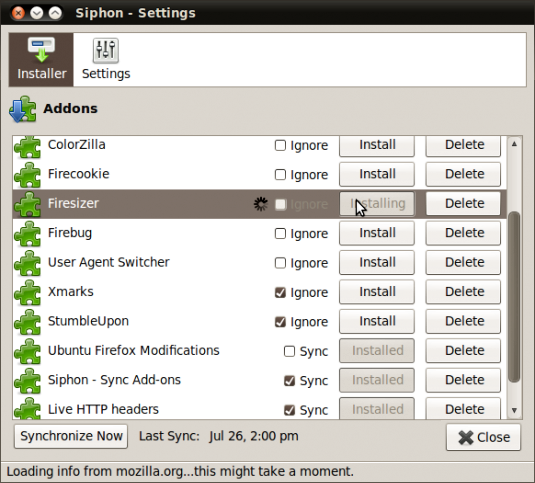
Task: Install the Xmarks addon
Action: (377, 292)
